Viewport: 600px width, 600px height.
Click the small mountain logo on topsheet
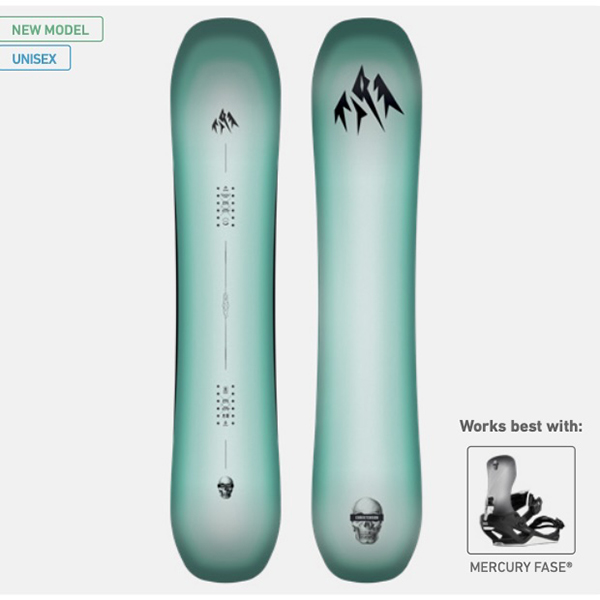pyautogui.click(x=225, y=122)
